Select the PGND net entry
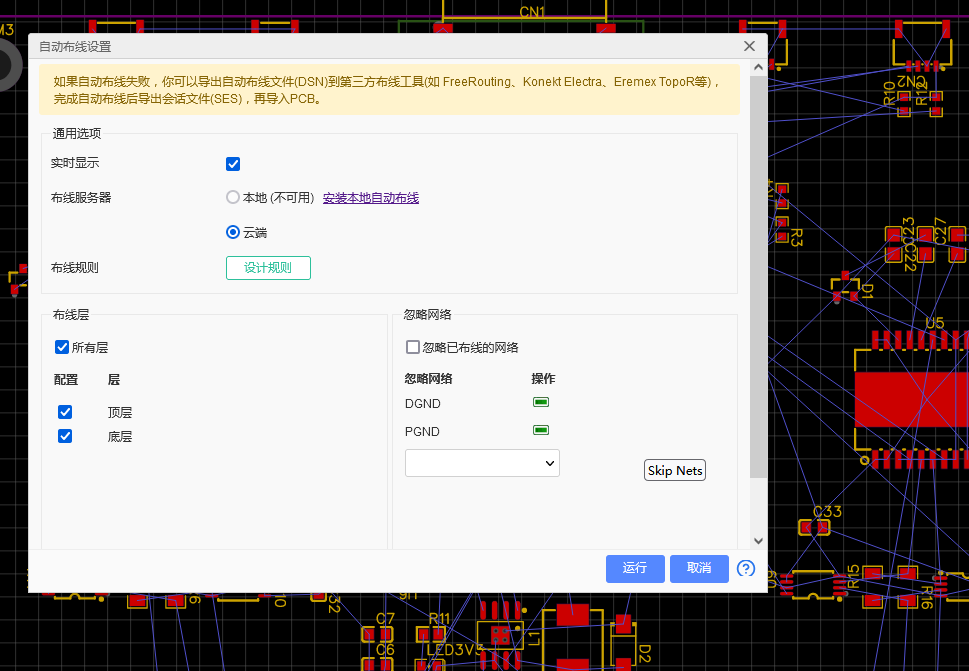This screenshot has height=671, width=969. [422, 431]
